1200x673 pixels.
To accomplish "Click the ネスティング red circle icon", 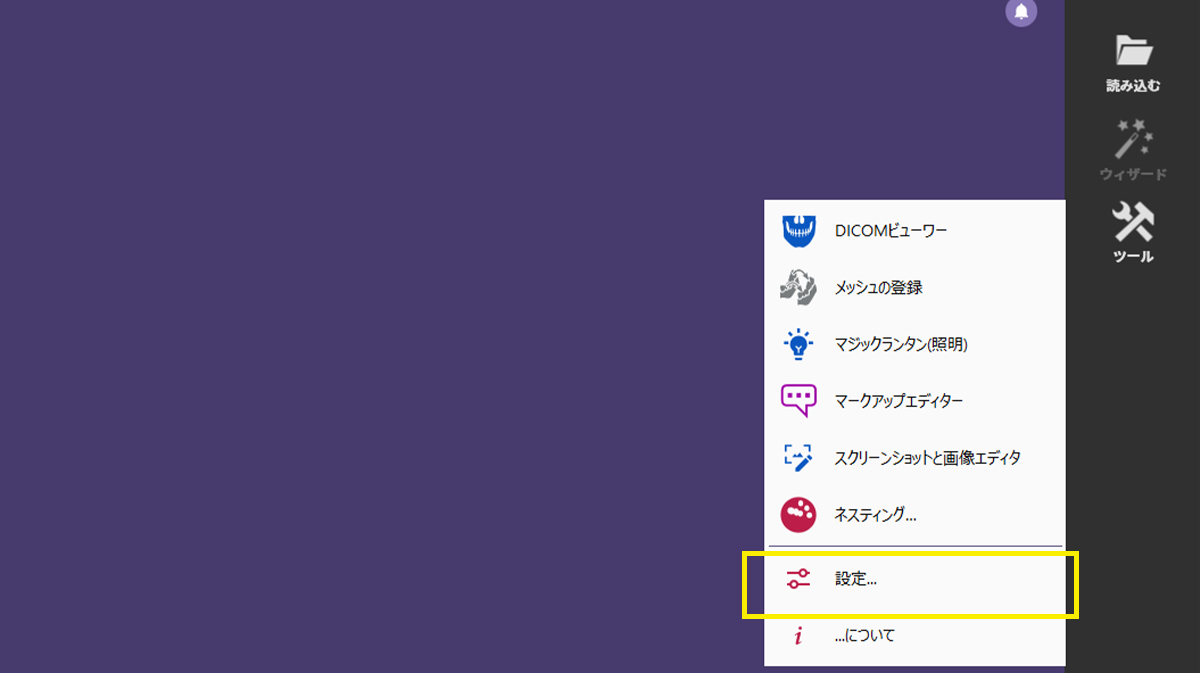I will tap(798, 515).
